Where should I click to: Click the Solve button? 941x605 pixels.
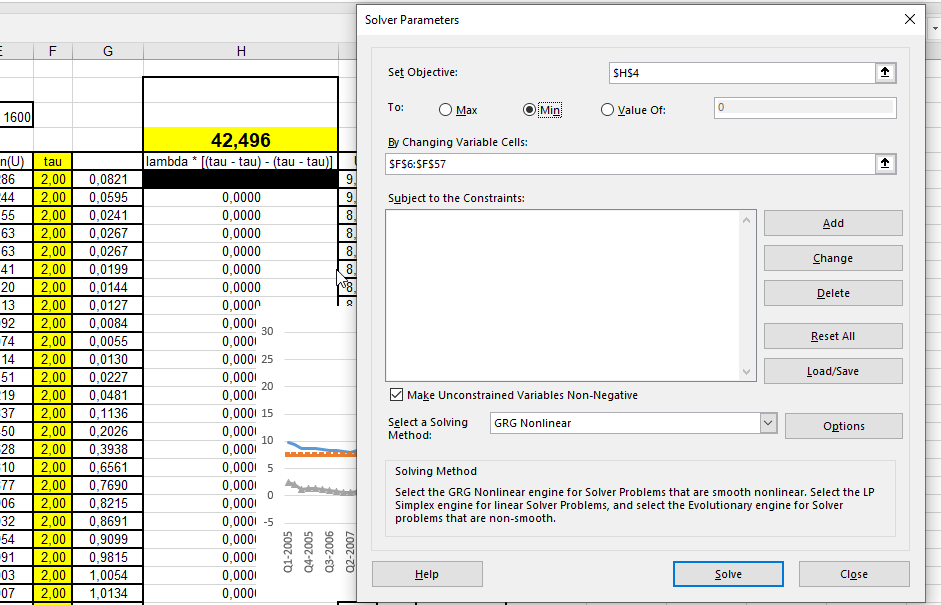point(728,574)
